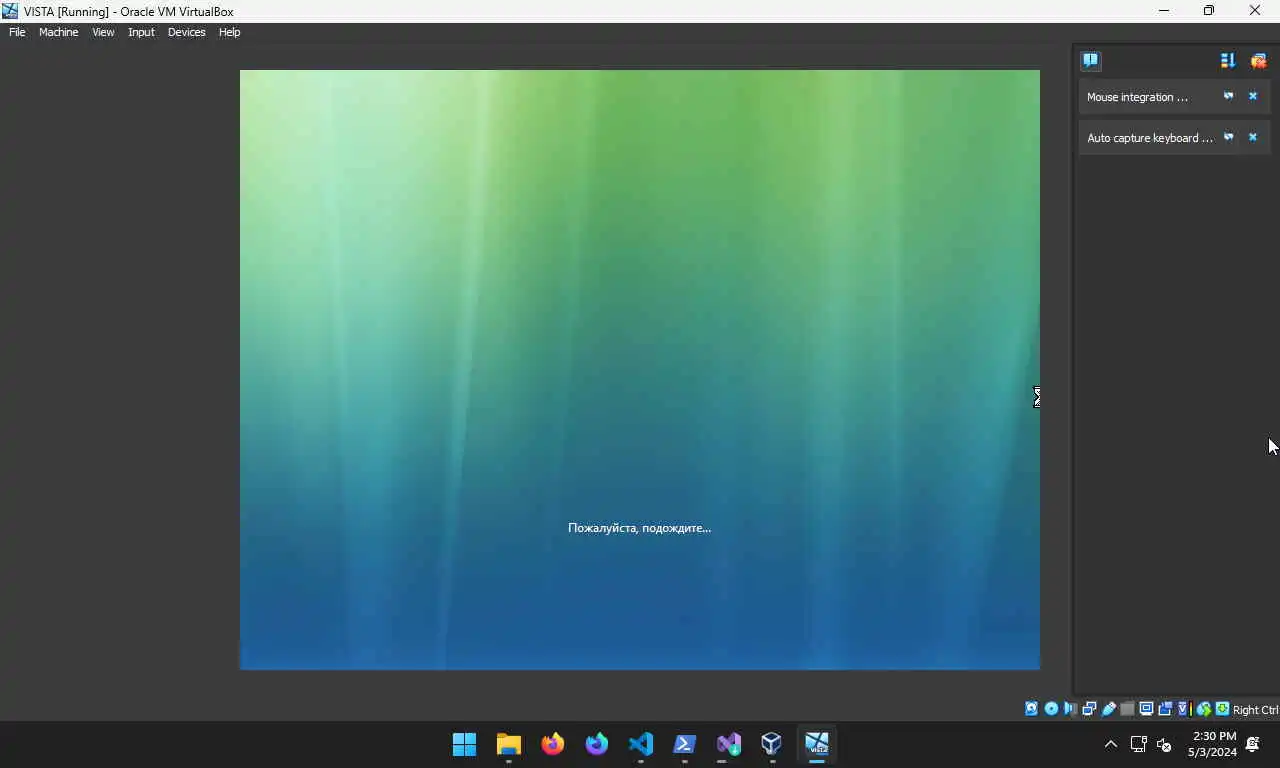Open Firefox from the taskbar
The height and width of the screenshot is (768, 1280).
553,744
